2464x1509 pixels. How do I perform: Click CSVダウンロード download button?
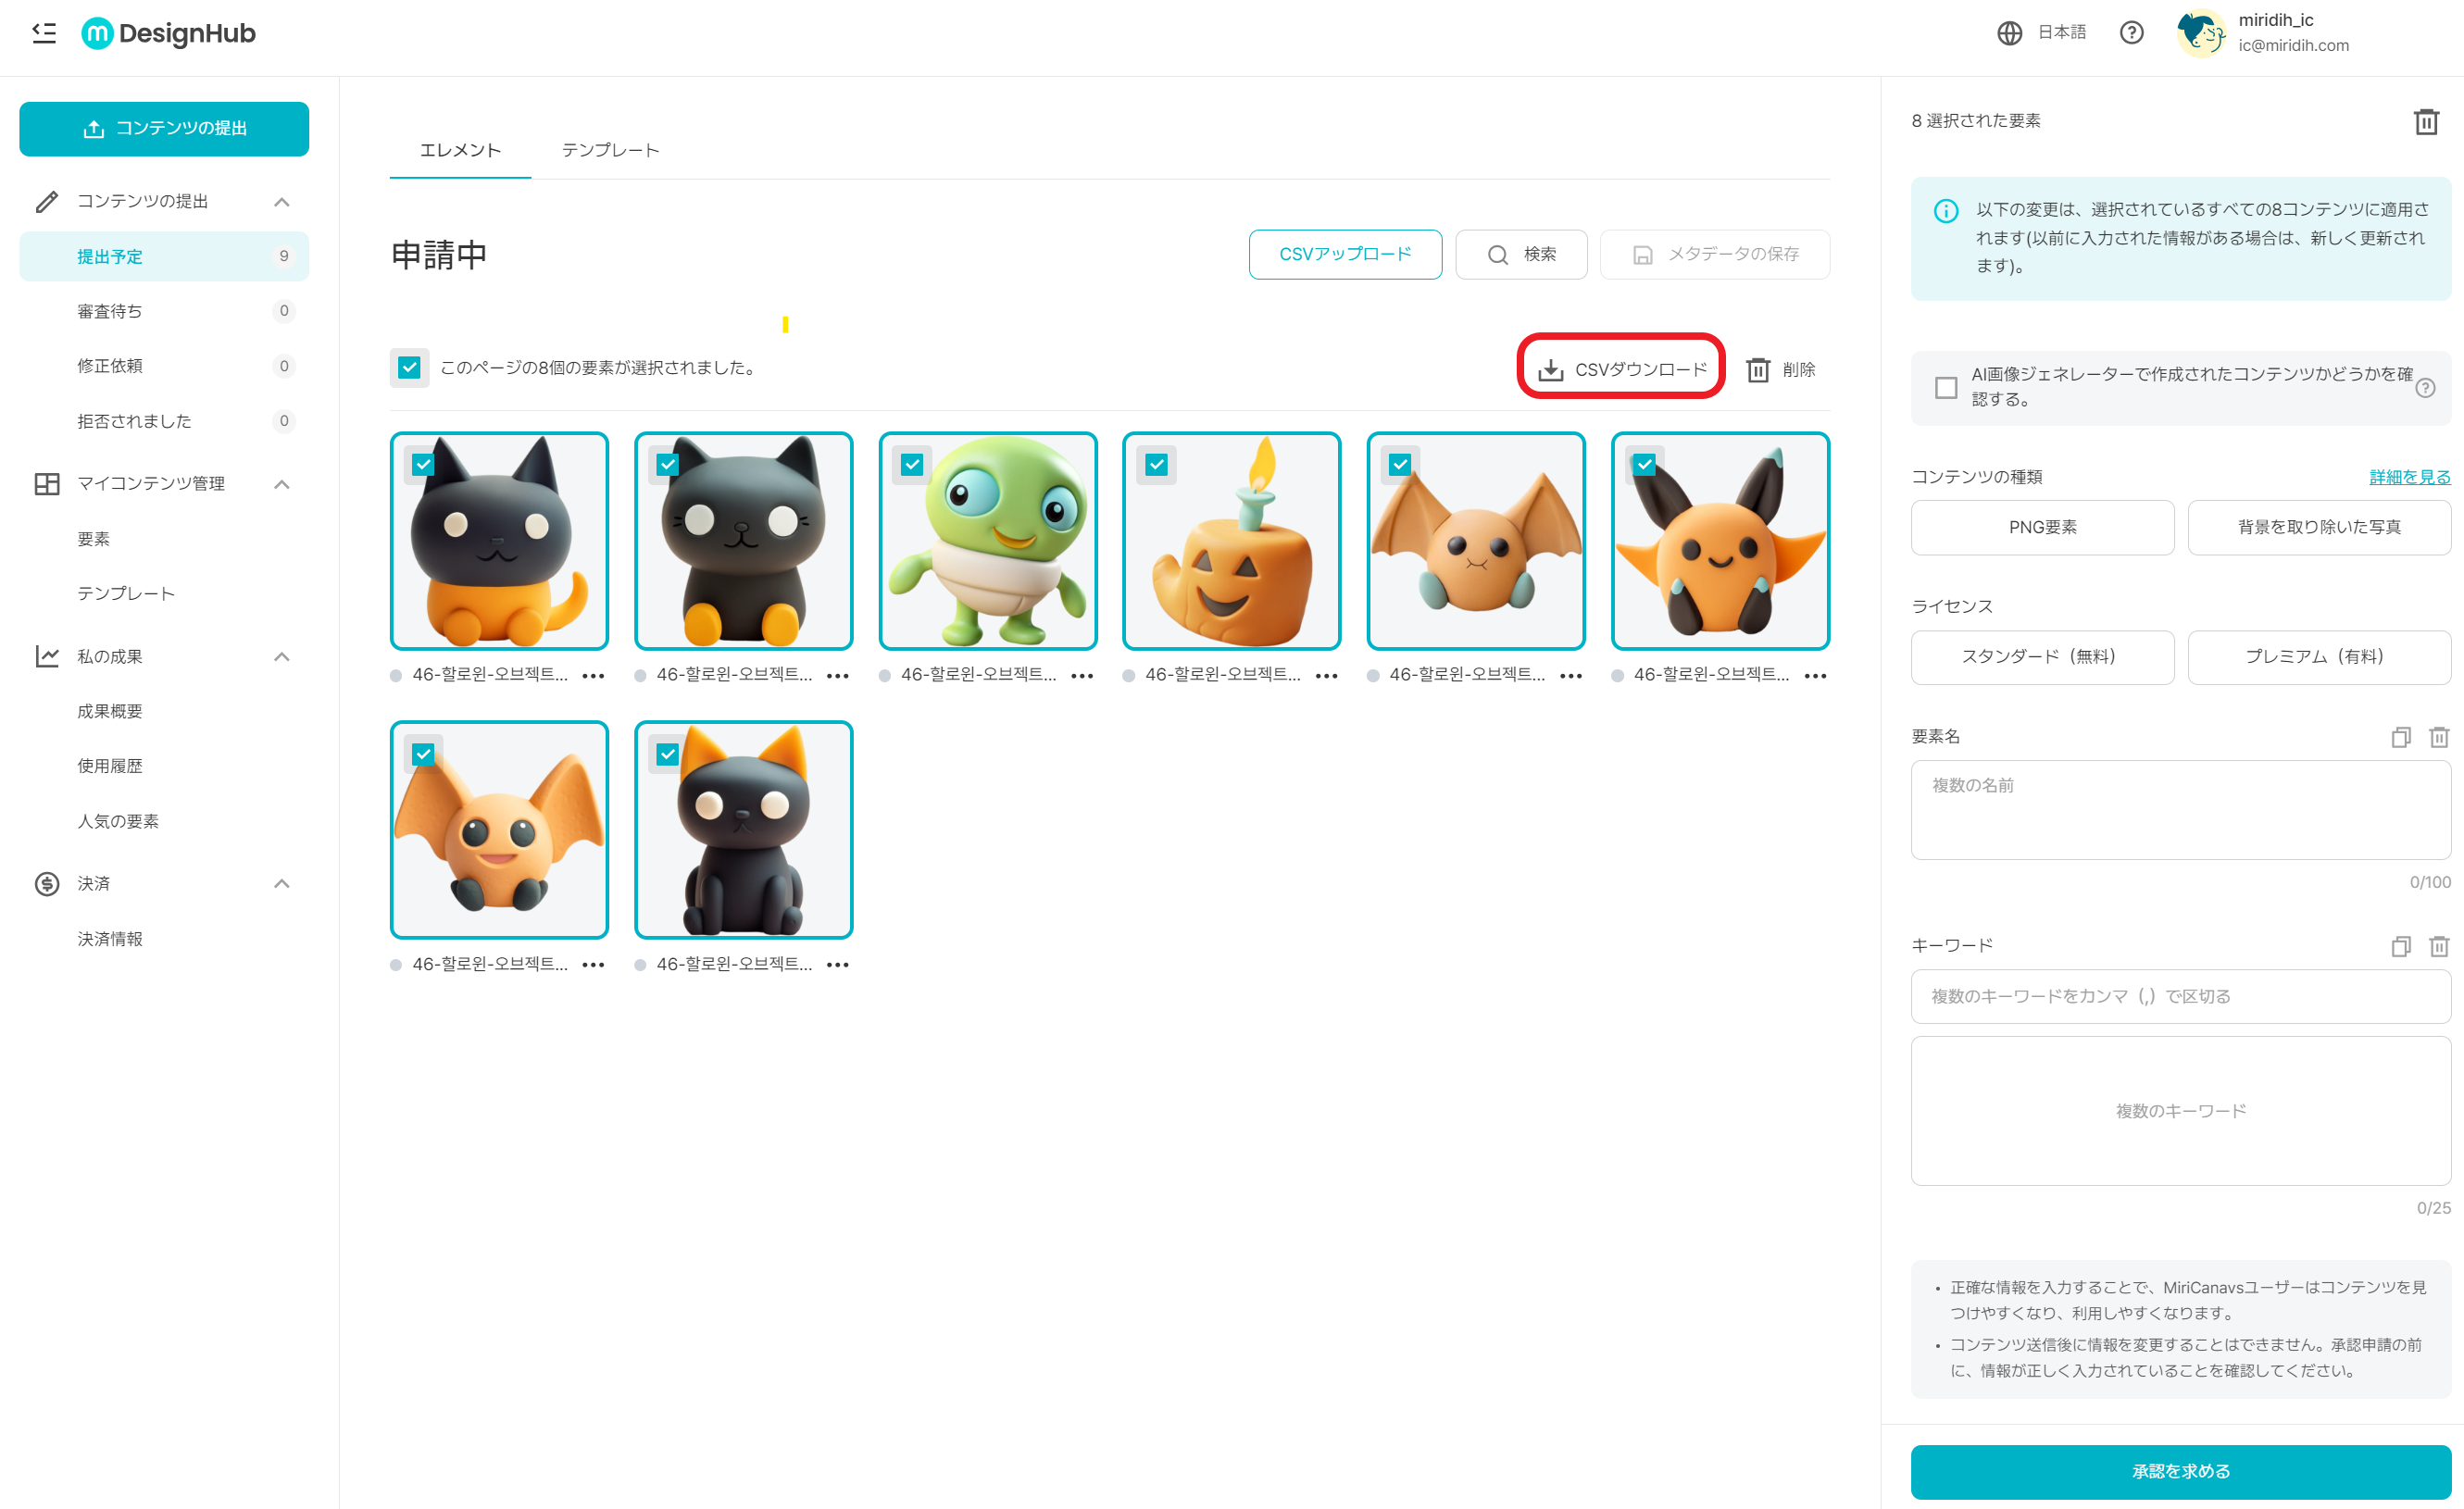pos(1621,369)
